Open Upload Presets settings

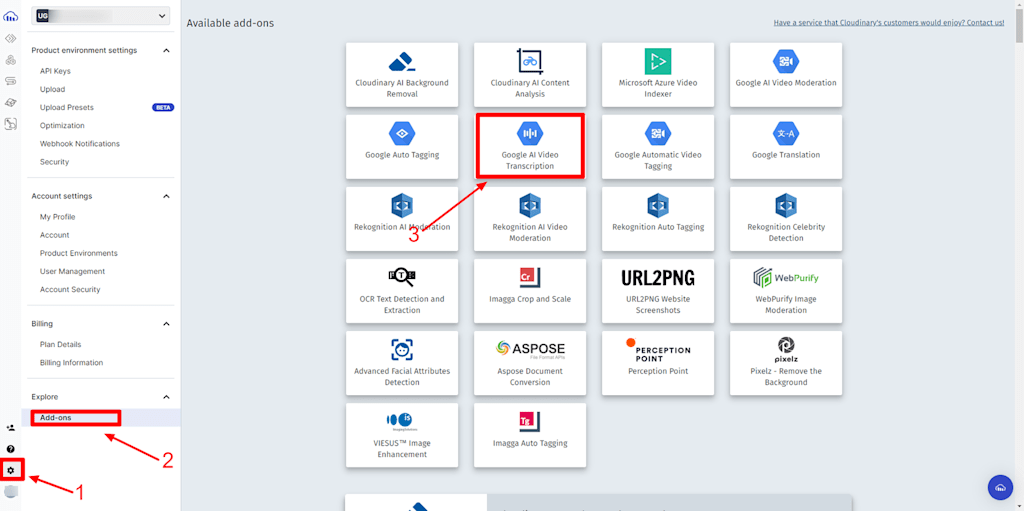(x=67, y=107)
